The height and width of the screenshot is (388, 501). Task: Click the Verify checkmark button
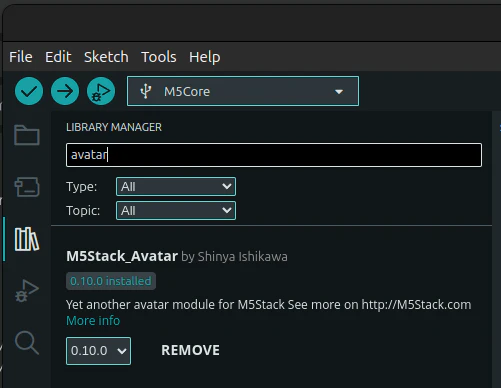point(29,91)
